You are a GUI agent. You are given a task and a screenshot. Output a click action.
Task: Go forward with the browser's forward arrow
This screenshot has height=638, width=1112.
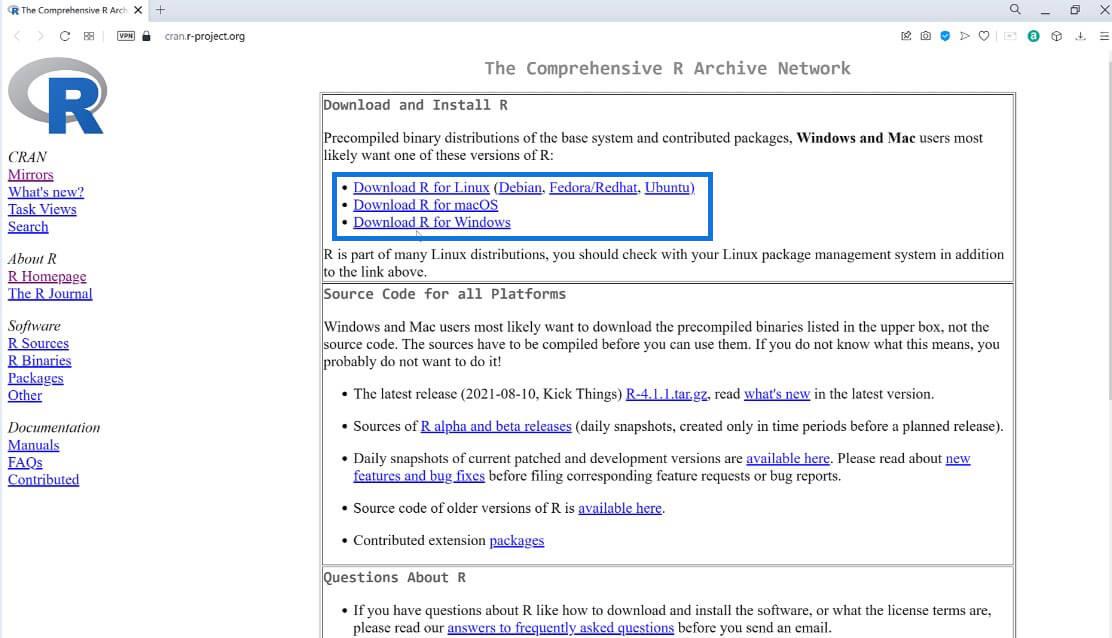click(x=40, y=36)
